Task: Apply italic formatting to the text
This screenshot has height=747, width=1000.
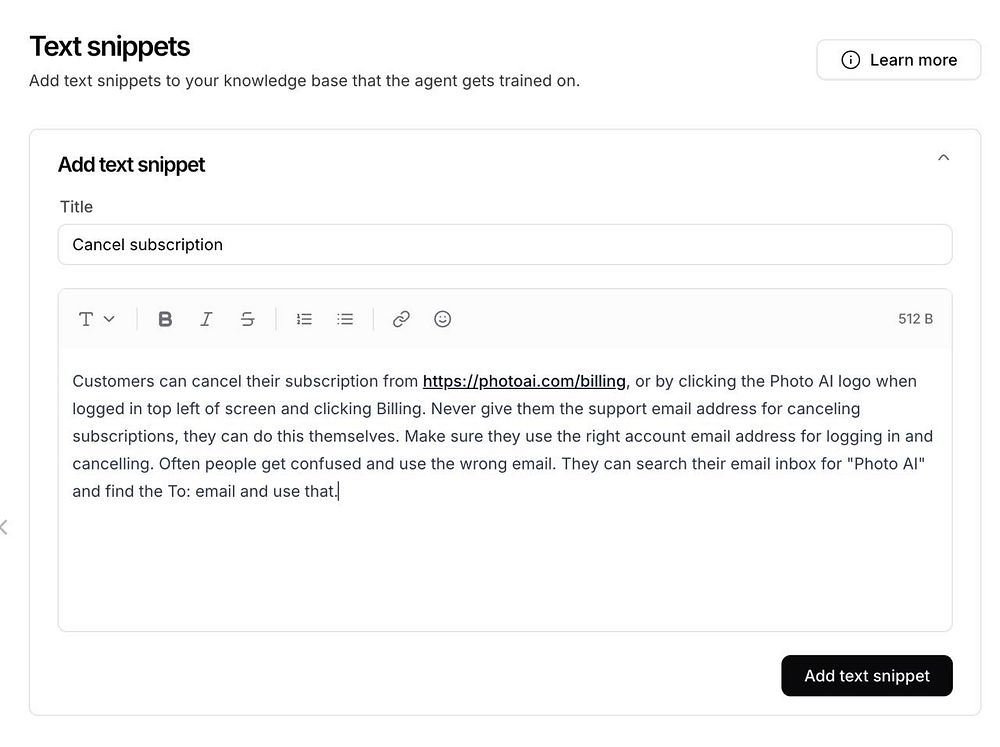Action: tap(206, 319)
